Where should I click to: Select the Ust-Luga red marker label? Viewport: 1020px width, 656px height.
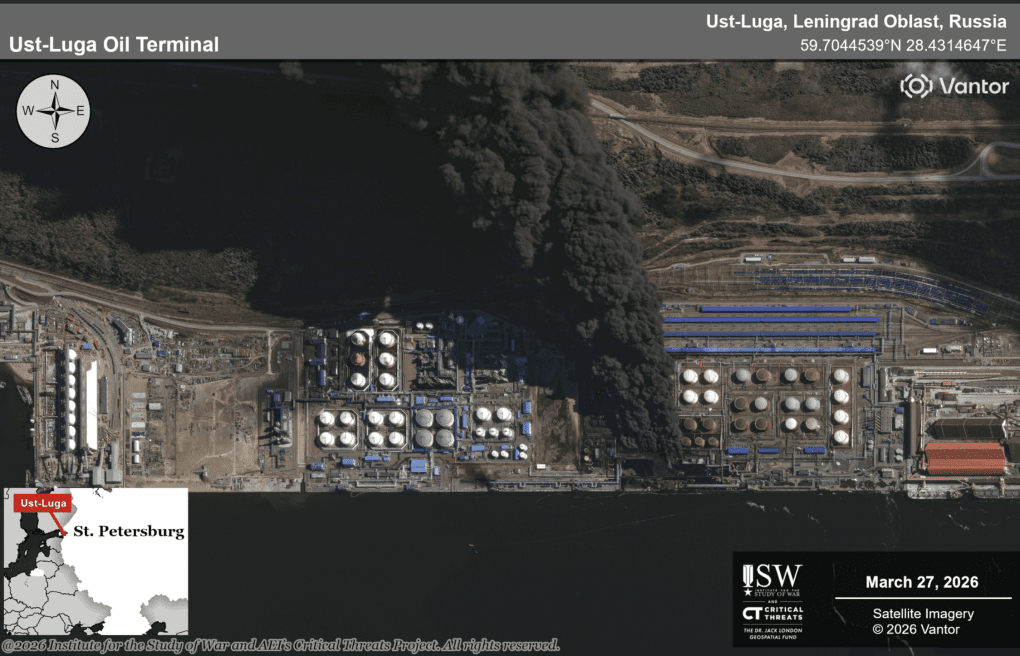pos(41,504)
